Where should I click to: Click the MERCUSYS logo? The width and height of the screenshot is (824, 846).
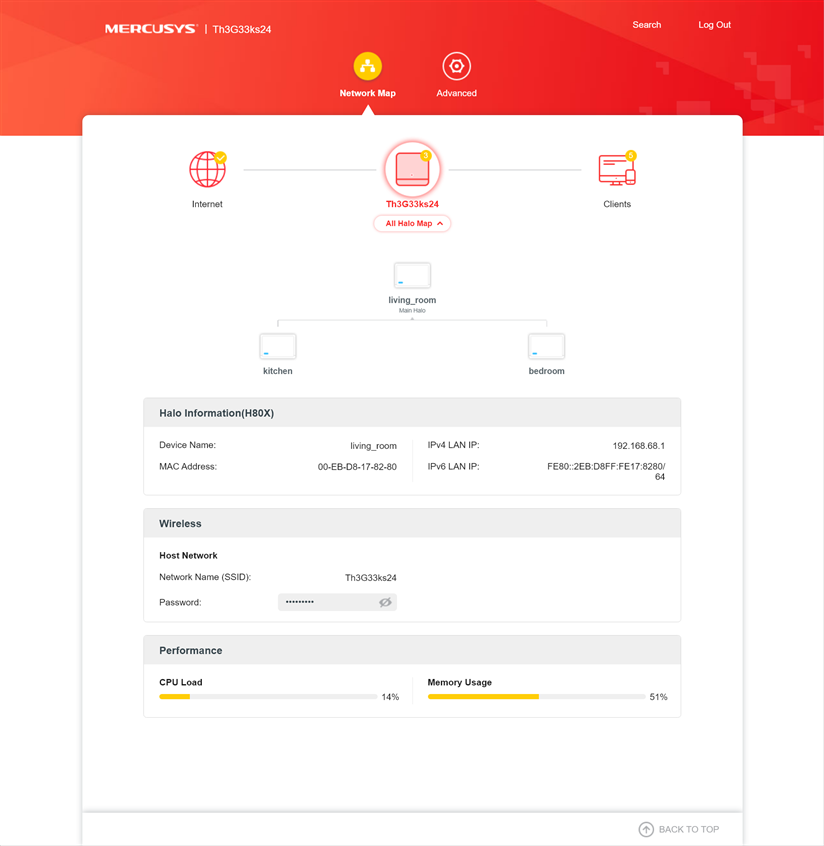151,29
